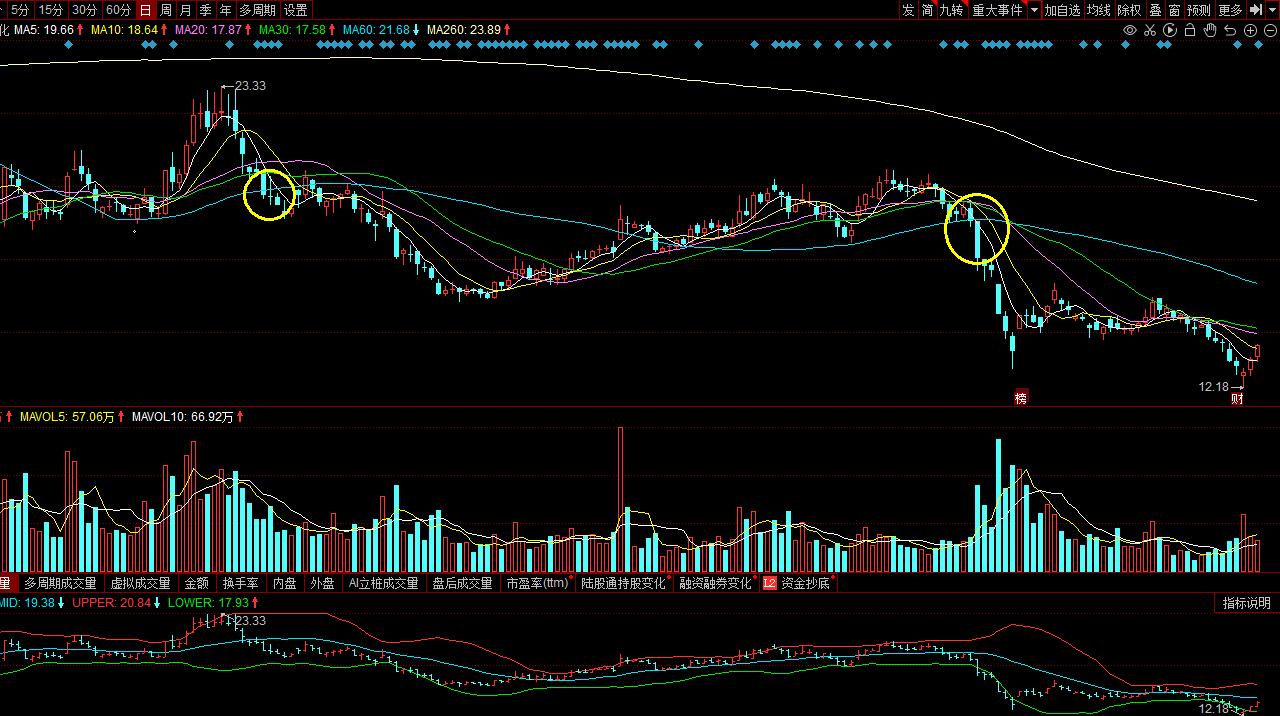
Task: Switch to the 5分 period tab
Action: coord(20,10)
